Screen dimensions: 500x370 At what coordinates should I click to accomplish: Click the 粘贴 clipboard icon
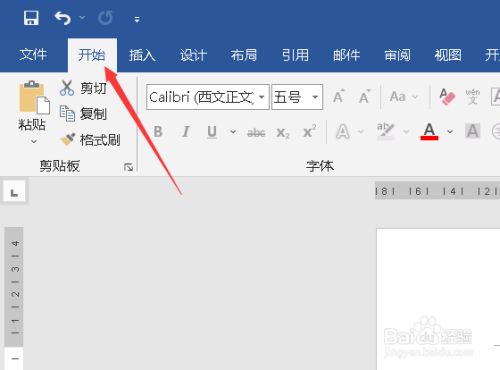point(34,97)
